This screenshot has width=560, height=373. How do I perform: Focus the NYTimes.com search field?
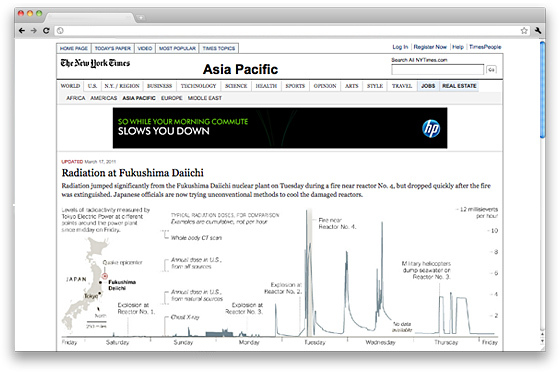point(438,70)
